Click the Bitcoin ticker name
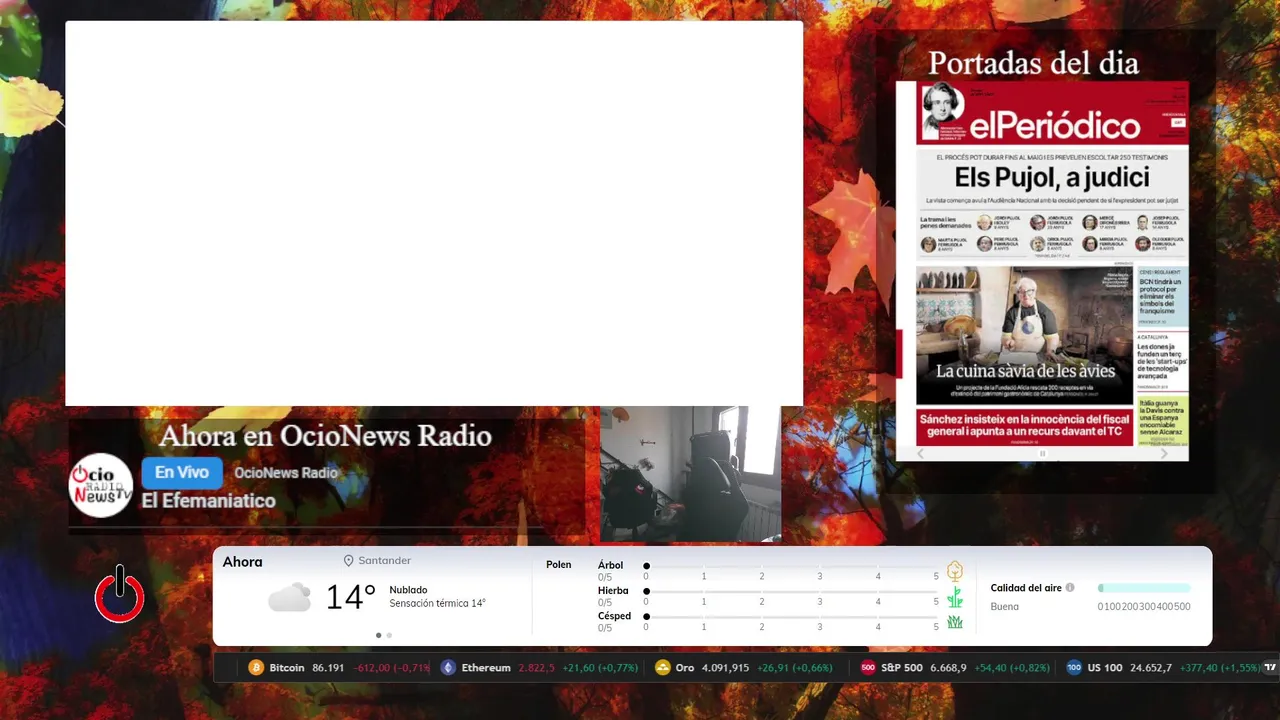Viewport: 1280px width, 720px height. (287, 667)
